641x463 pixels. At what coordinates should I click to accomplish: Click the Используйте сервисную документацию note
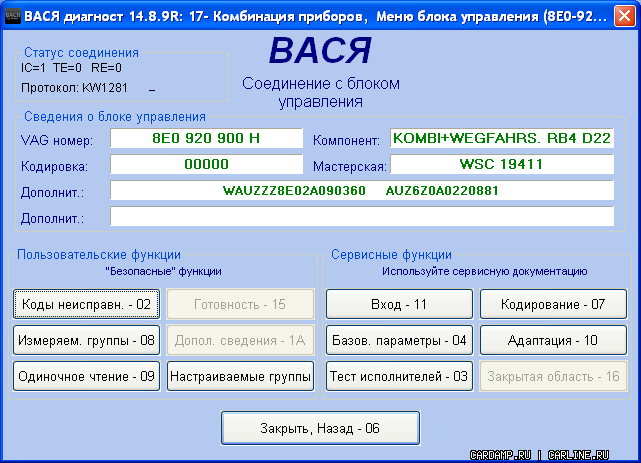[484, 271]
